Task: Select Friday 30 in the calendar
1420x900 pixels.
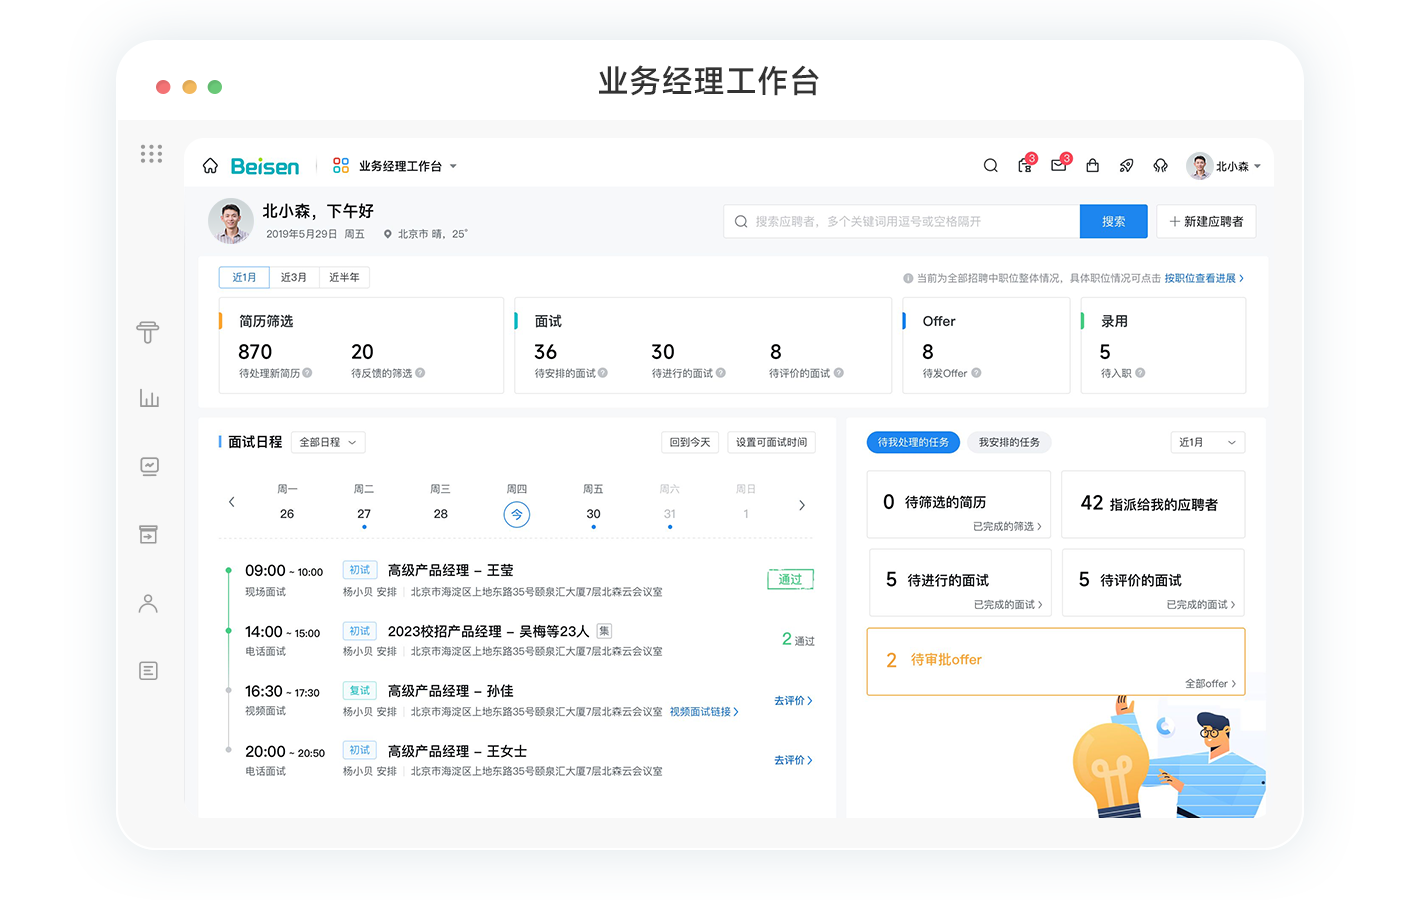Action: click(593, 513)
